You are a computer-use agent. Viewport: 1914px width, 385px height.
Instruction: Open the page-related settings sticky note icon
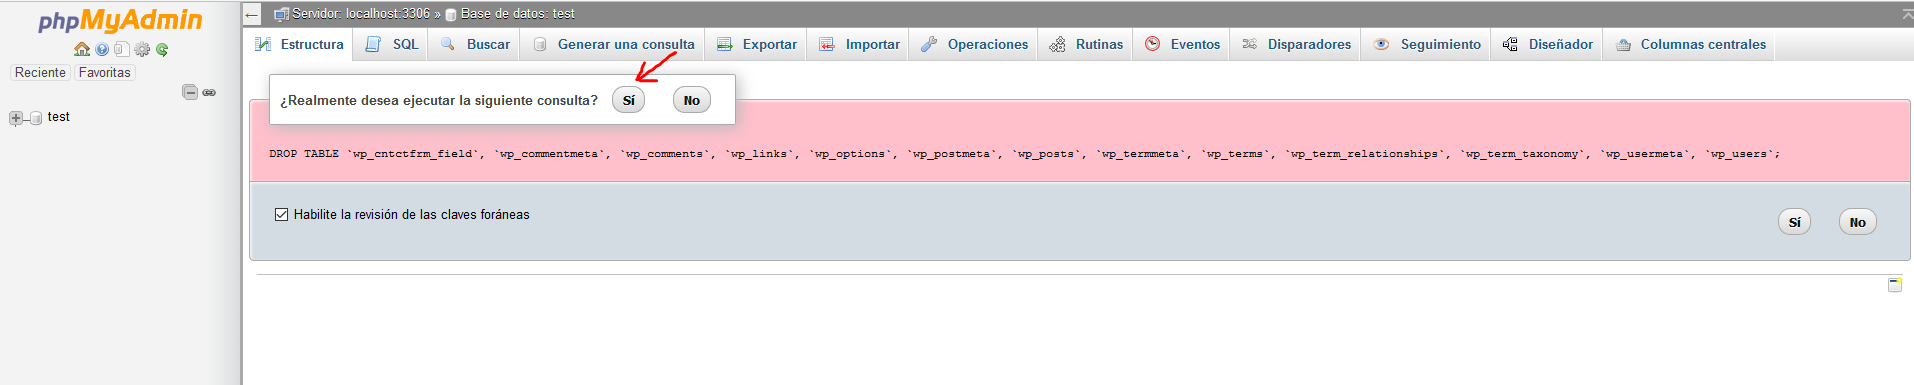click(x=1895, y=285)
